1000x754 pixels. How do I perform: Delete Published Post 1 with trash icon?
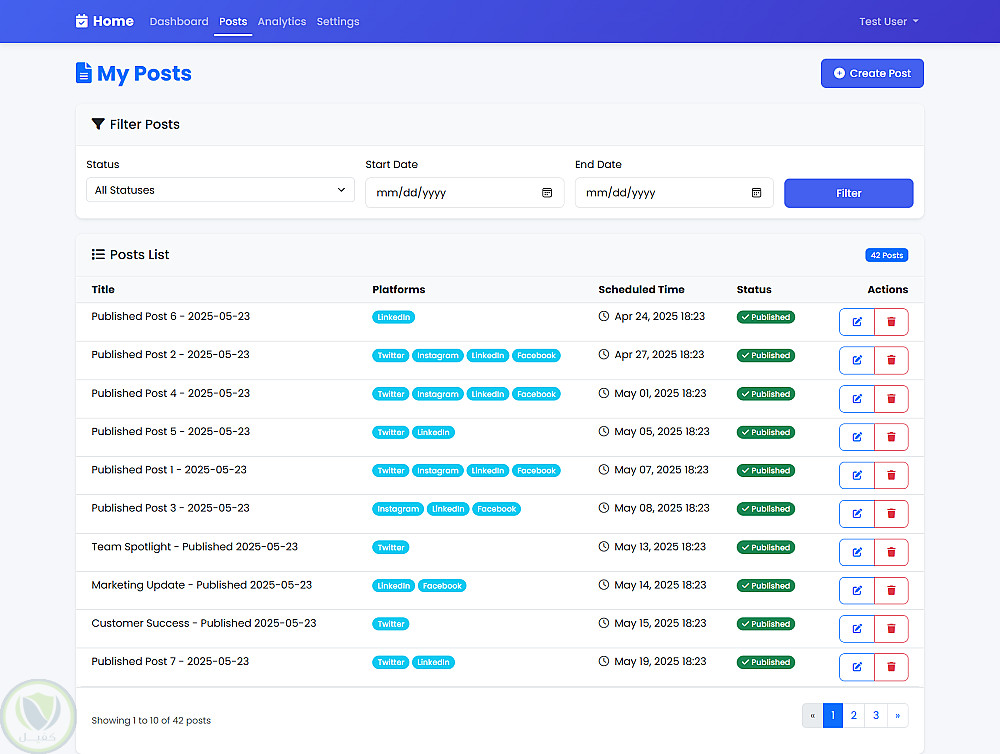coord(891,475)
